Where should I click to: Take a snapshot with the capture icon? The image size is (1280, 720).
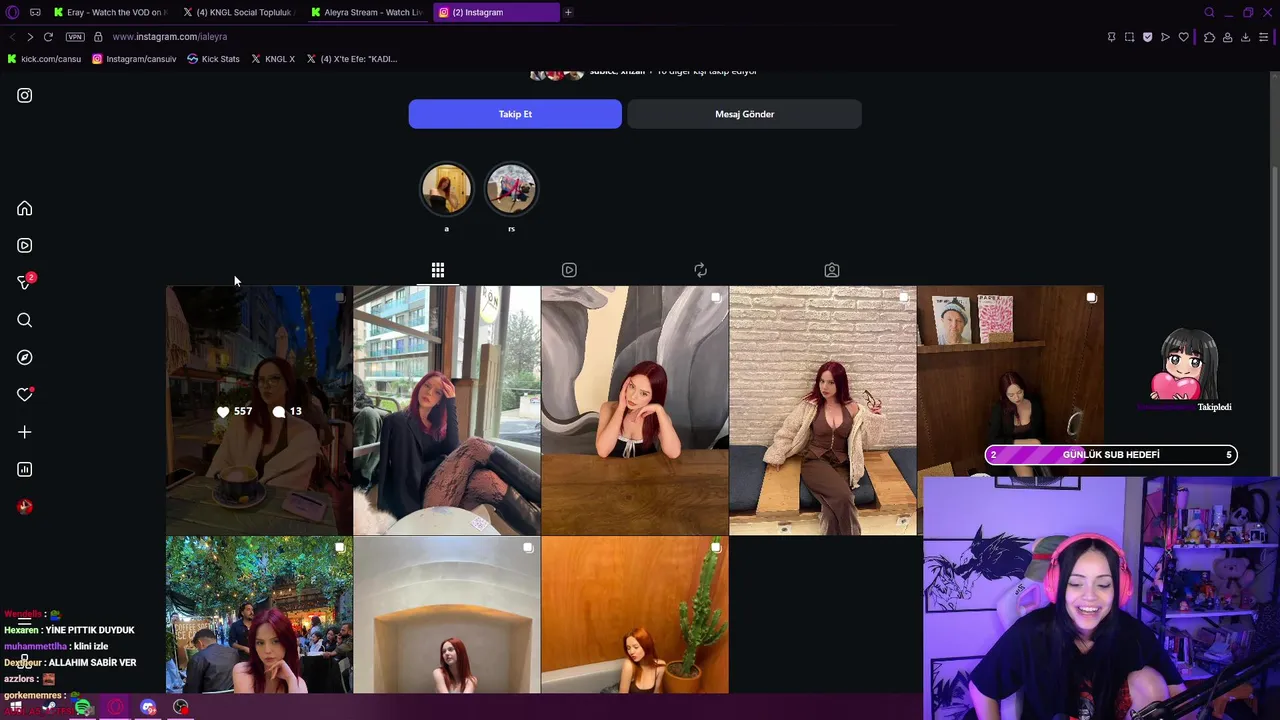tap(1130, 37)
